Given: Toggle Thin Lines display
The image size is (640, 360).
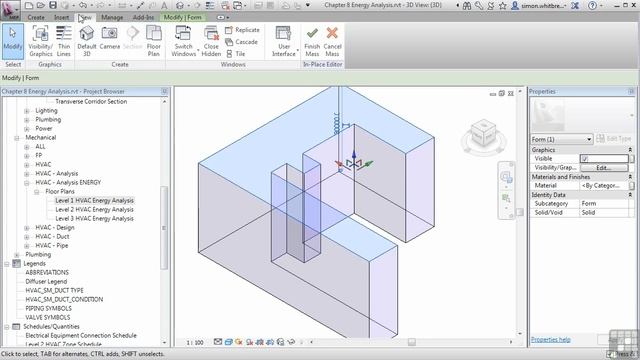Looking at the screenshot, I should (64, 41).
